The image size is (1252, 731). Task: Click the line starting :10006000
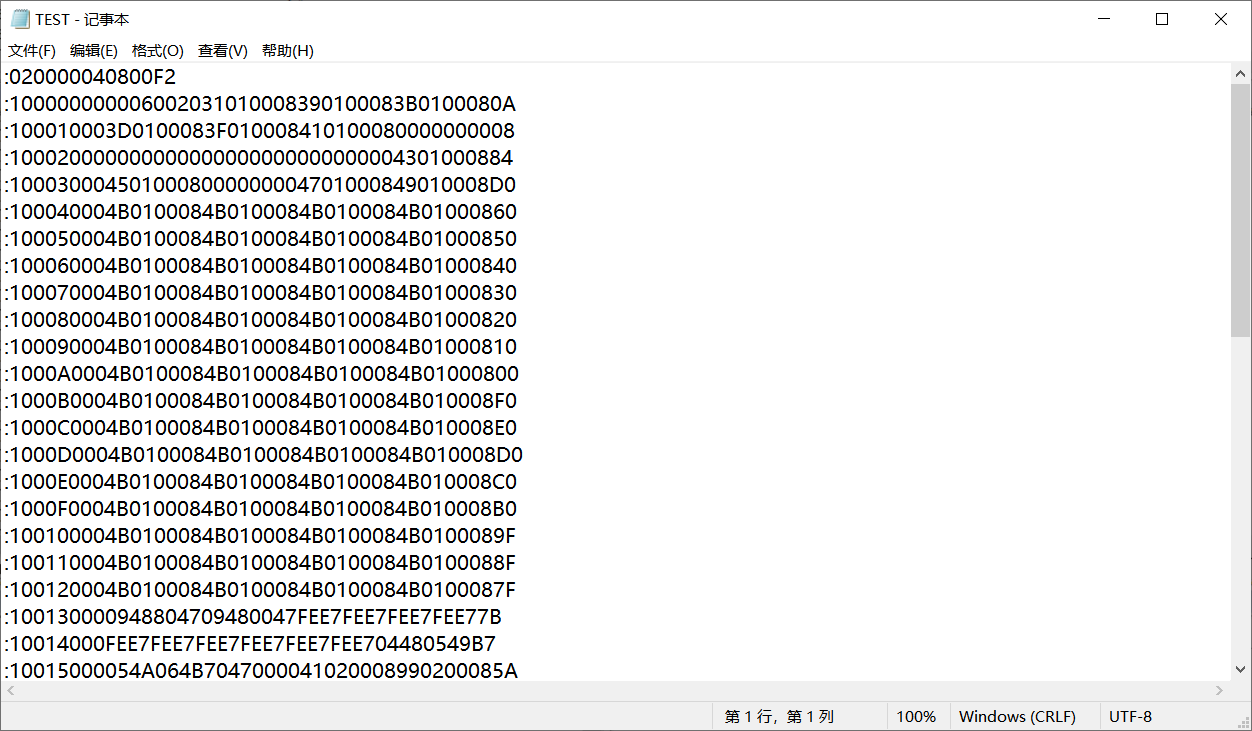(x=261, y=266)
